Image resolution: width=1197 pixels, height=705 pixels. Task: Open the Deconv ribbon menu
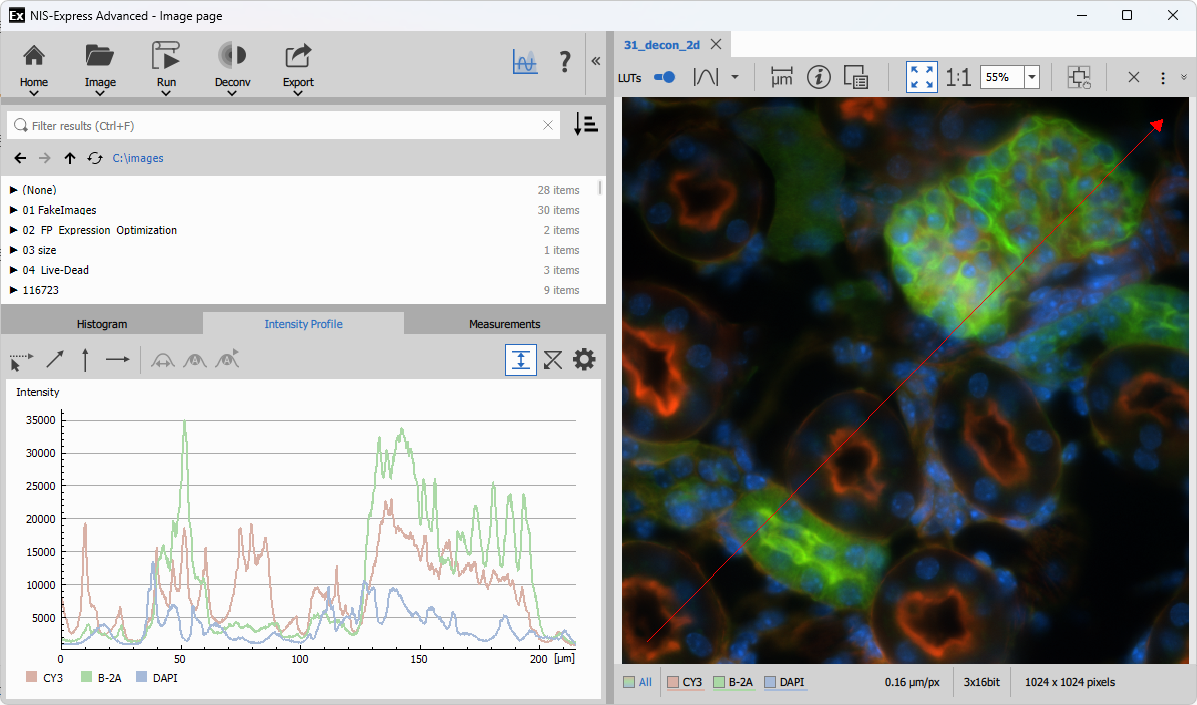click(x=232, y=67)
